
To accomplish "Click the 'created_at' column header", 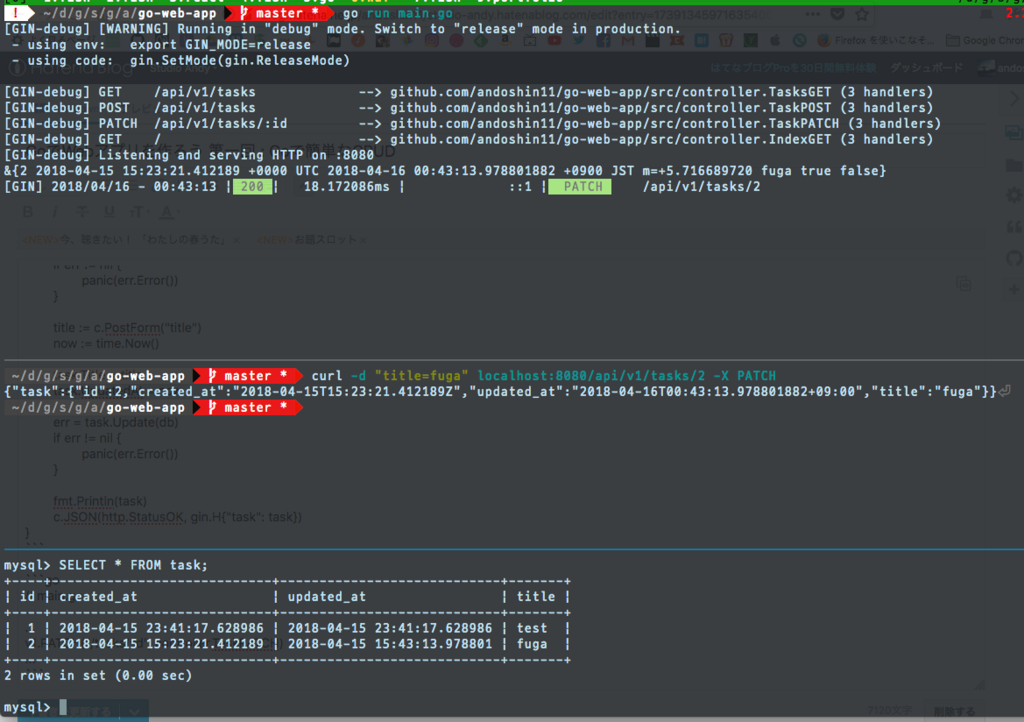I will coord(98,597).
